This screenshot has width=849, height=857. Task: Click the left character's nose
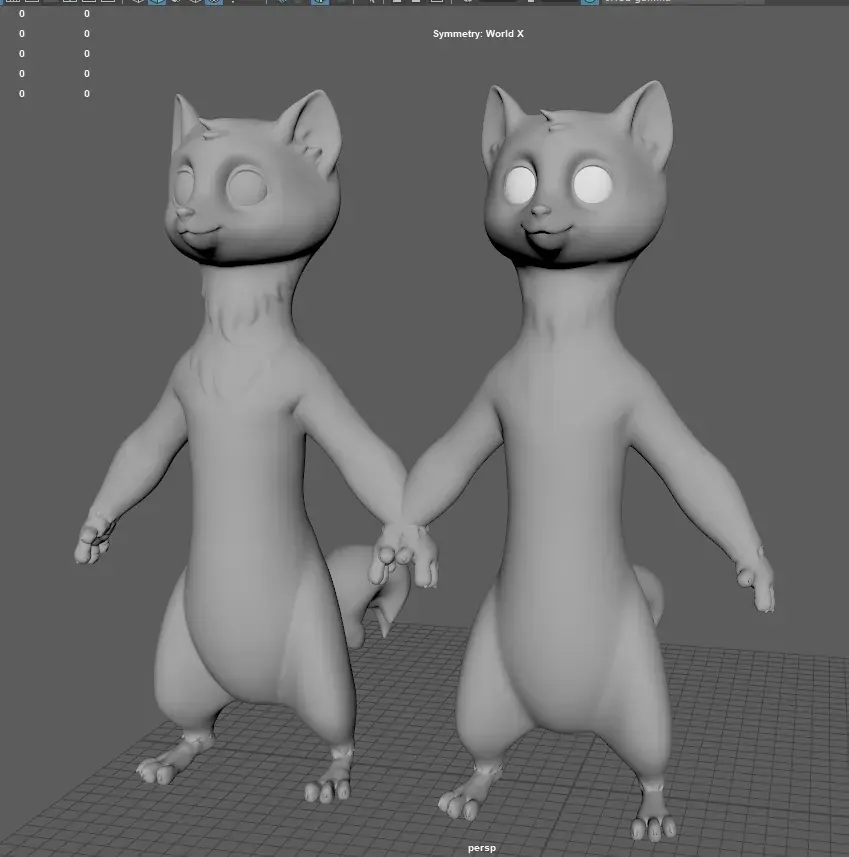tap(186, 213)
